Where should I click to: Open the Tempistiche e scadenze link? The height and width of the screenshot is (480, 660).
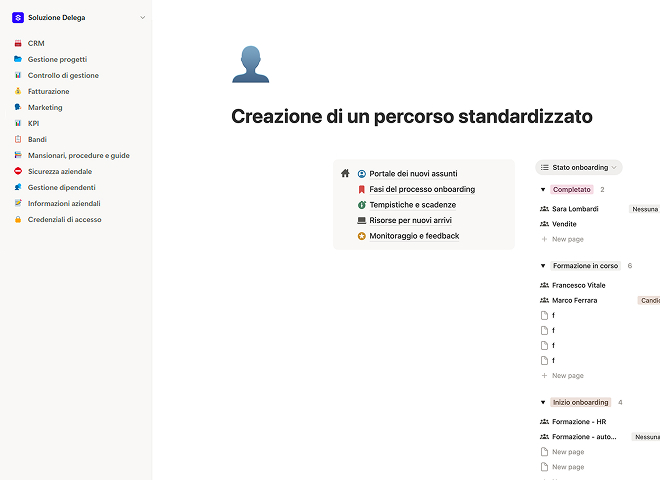(x=412, y=205)
